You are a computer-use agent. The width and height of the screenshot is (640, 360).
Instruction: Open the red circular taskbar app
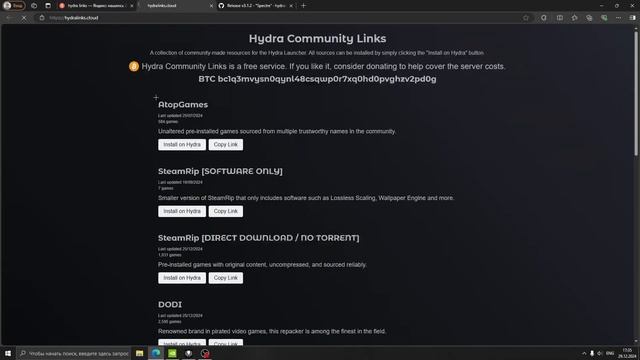(205, 353)
